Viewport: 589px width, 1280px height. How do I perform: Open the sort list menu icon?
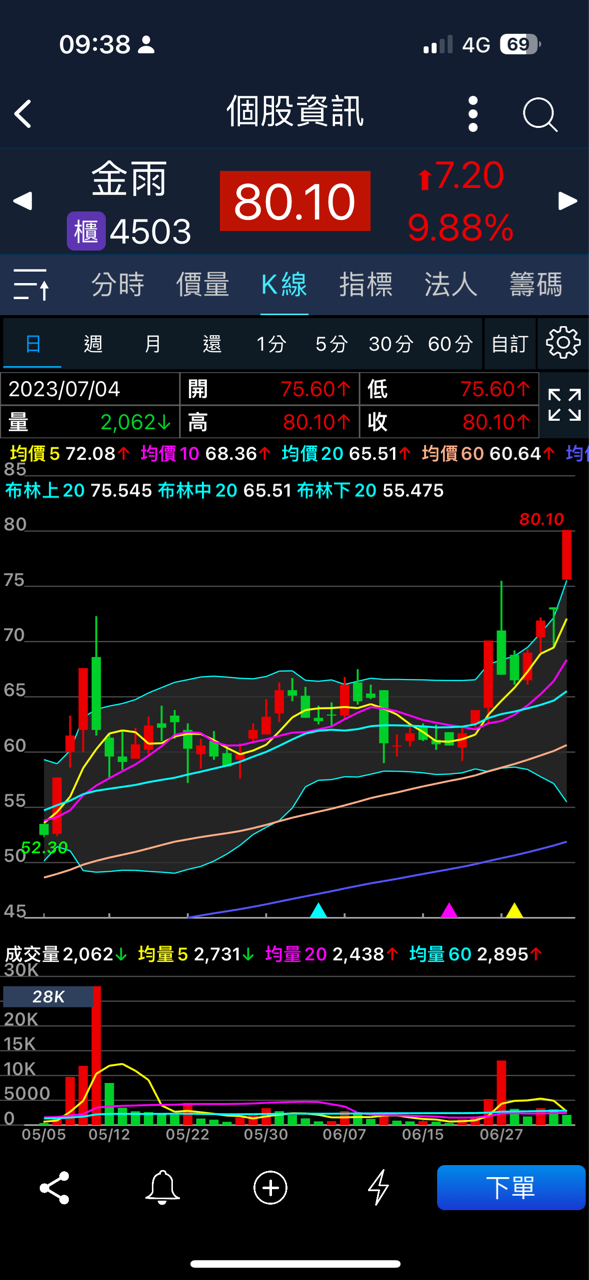point(31,285)
